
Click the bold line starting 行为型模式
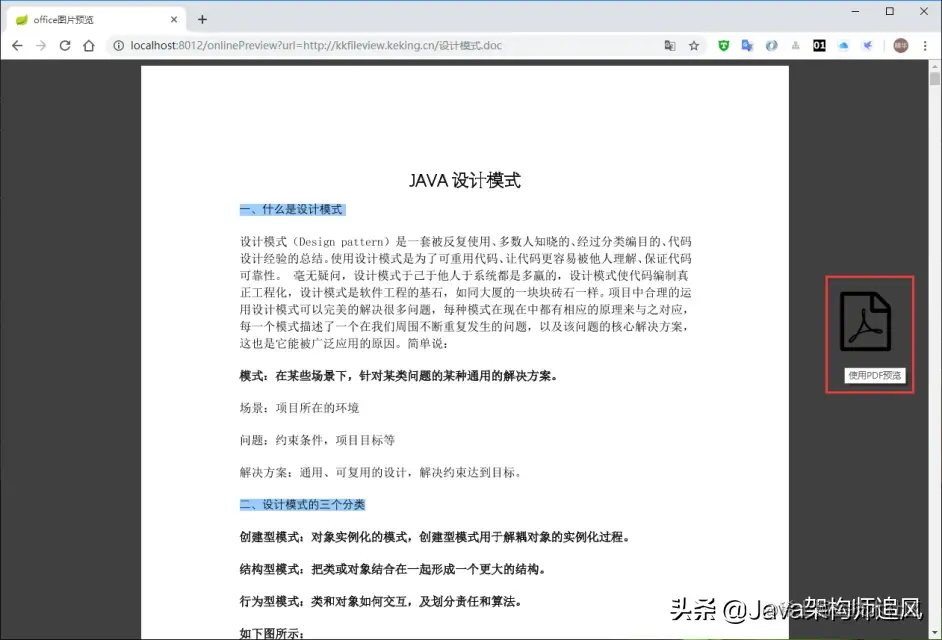[x=381, y=602]
